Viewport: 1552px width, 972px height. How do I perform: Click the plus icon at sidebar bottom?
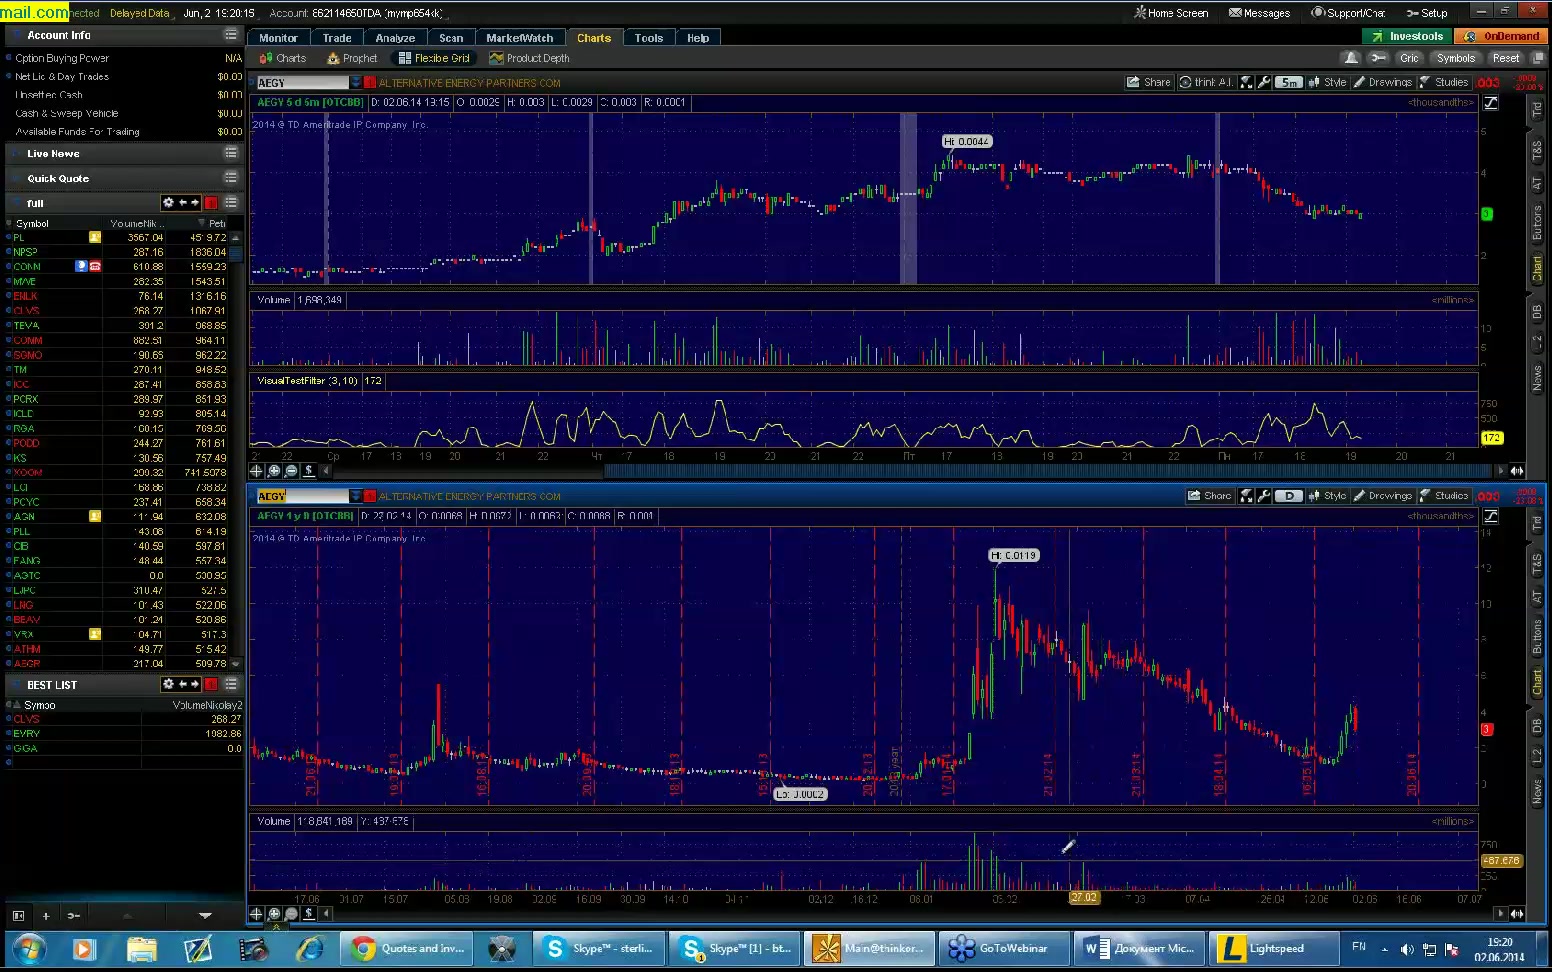(45, 915)
